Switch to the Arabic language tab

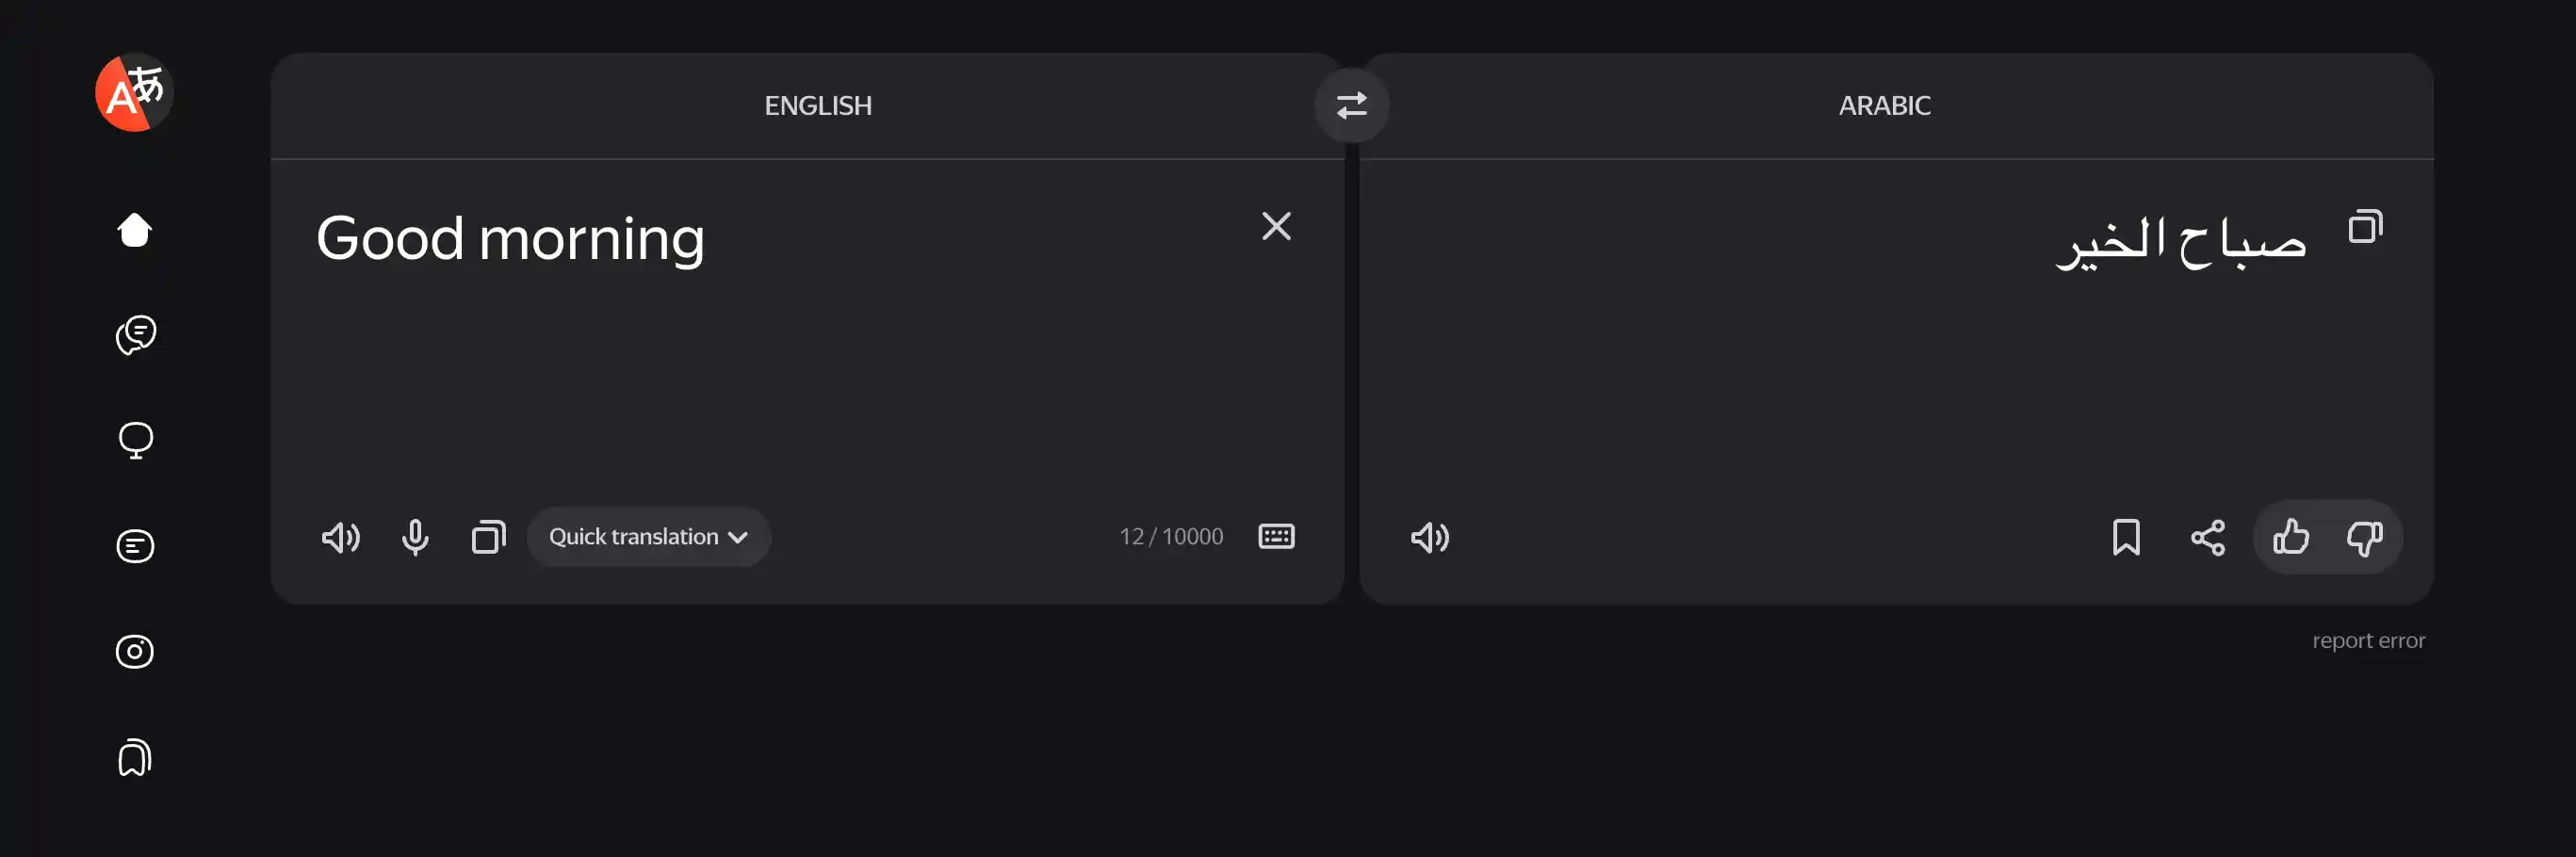(1884, 105)
